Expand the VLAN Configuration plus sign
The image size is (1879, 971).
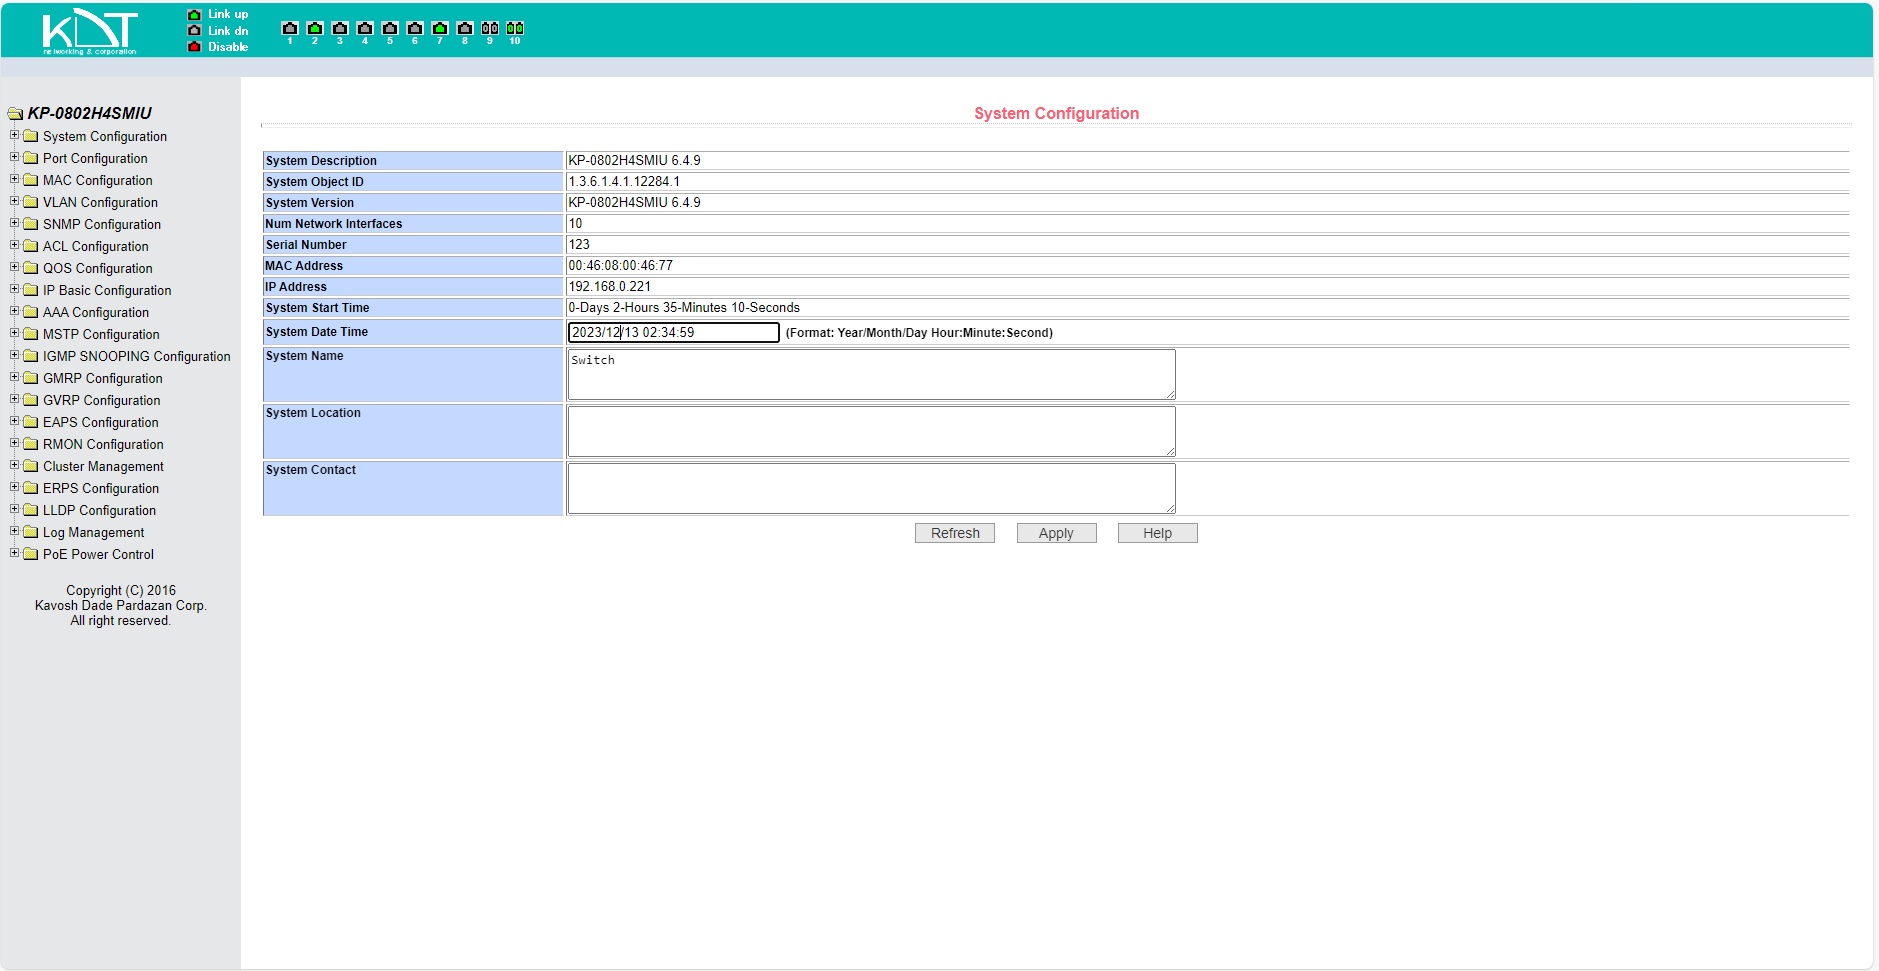(14, 201)
